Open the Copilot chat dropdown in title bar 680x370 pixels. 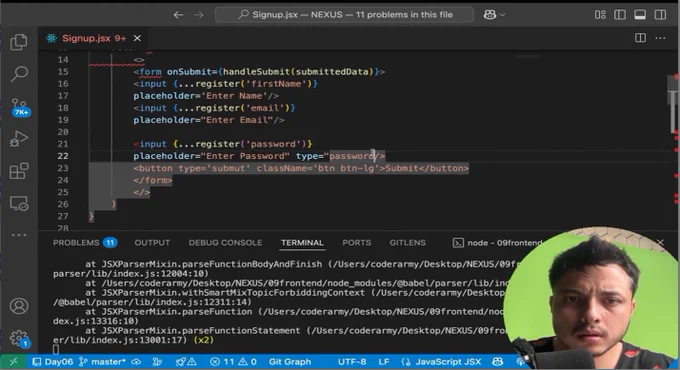(x=494, y=15)
